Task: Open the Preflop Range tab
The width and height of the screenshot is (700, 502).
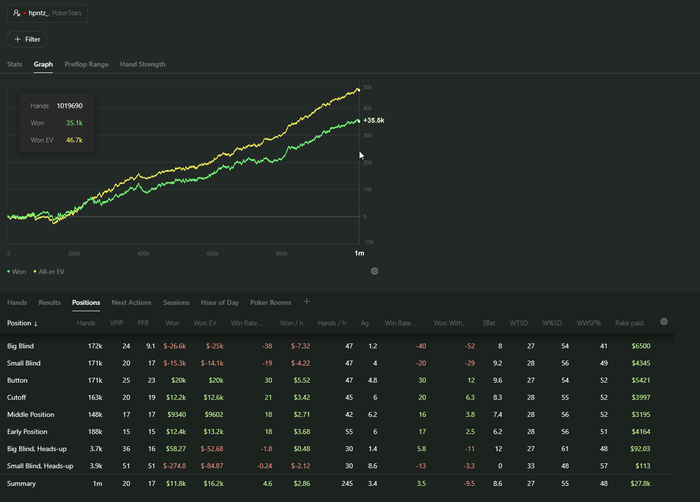Action: coord(87,64)
